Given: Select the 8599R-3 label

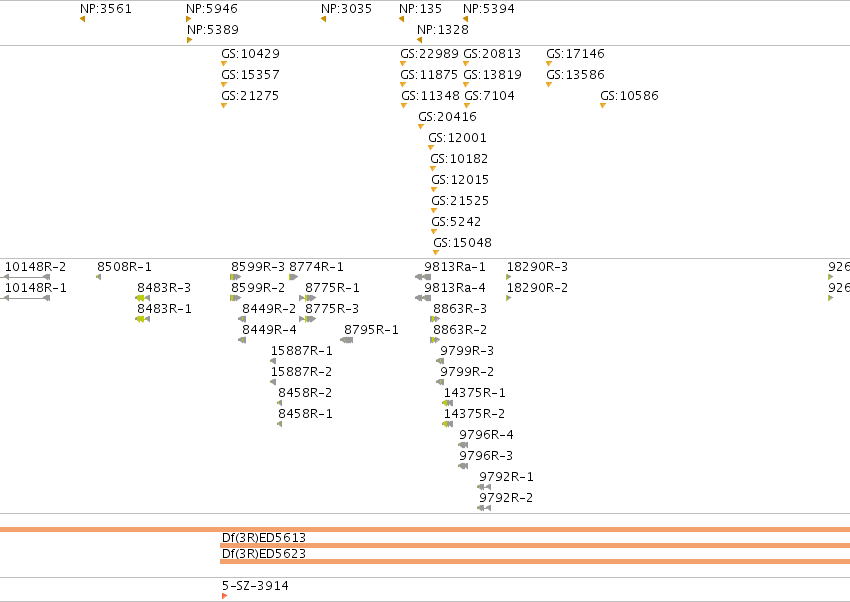Looking at the screenshot, I should click(x=258, y=267).
